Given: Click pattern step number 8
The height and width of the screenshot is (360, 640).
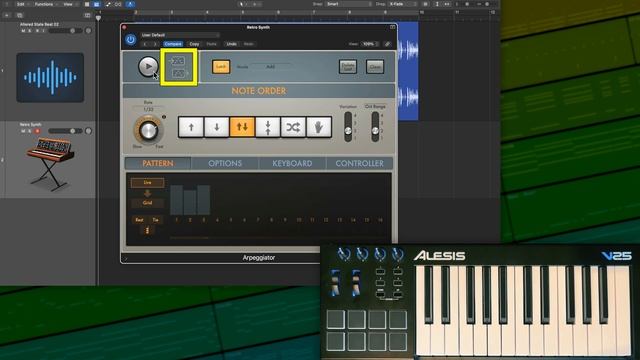Looking at the screenshot, I should click(x=271, y=220).
